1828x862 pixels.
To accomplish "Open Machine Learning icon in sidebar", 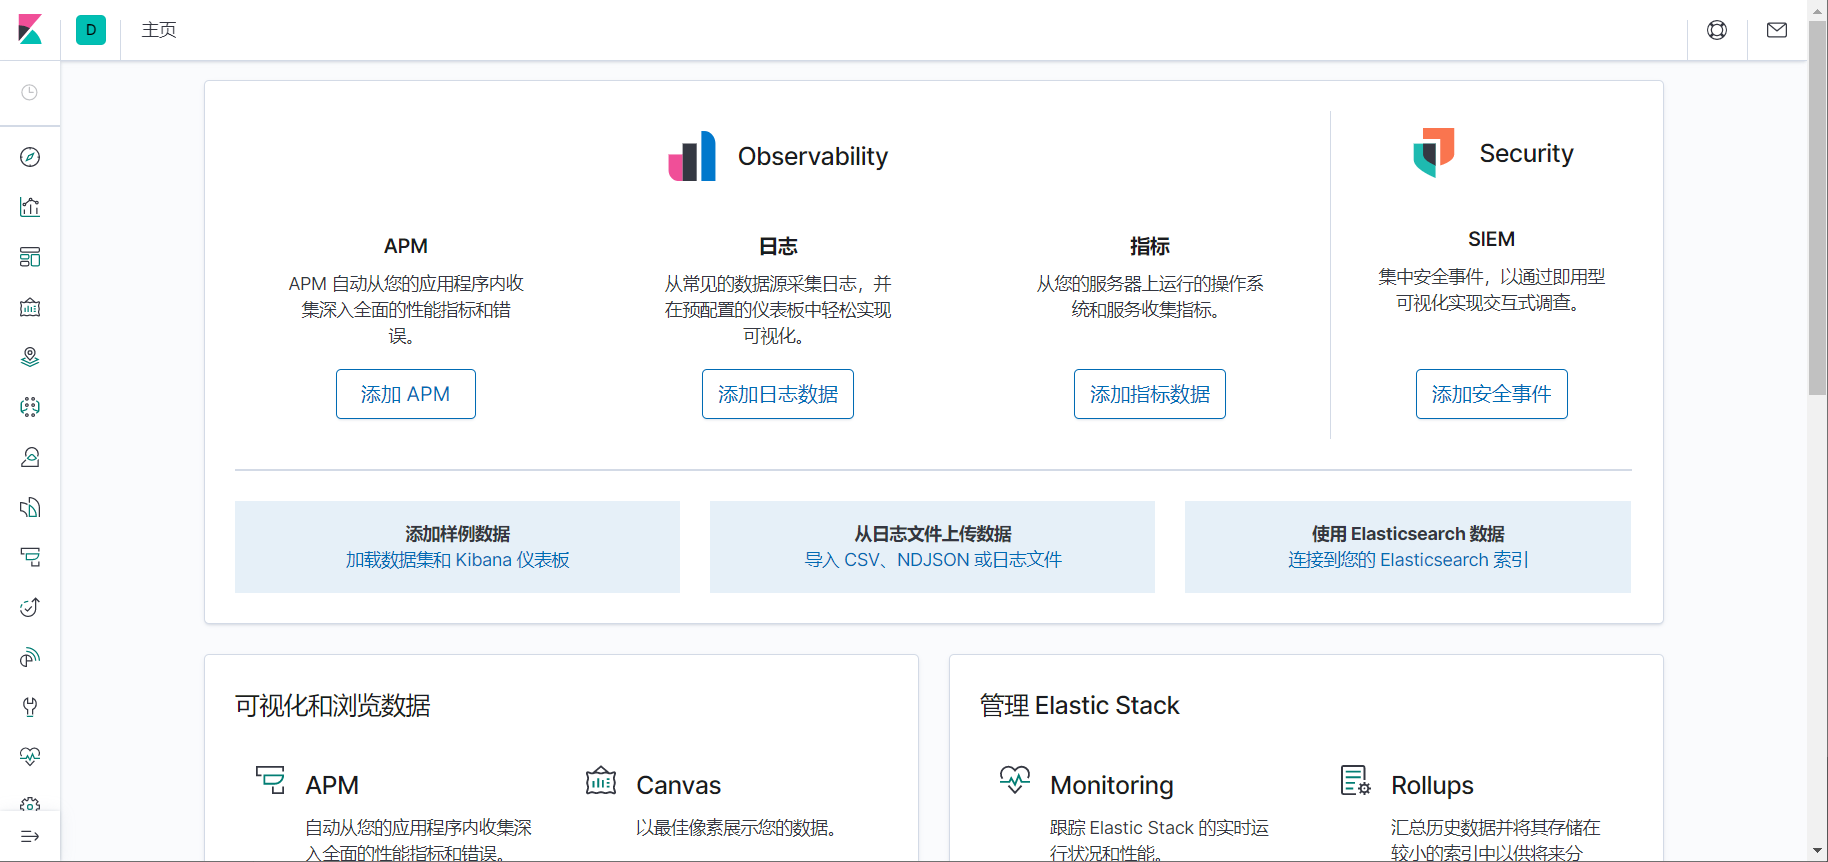I will [30, 407].
